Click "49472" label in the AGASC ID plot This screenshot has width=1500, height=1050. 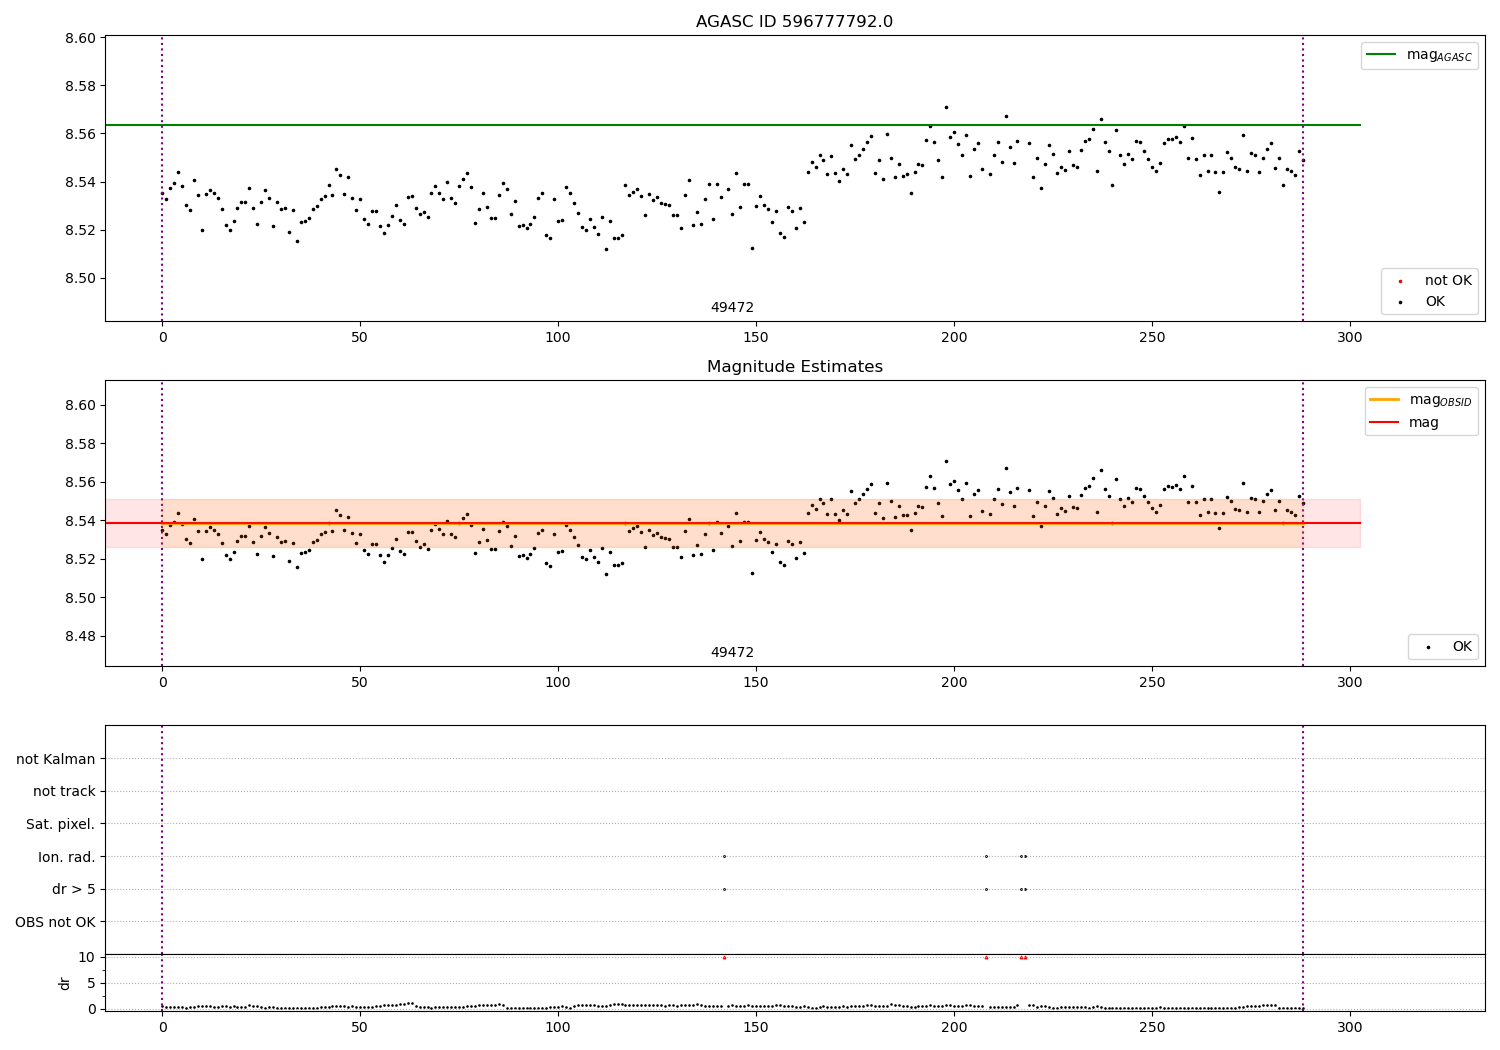pyautogui.click(x=732, y=308)
